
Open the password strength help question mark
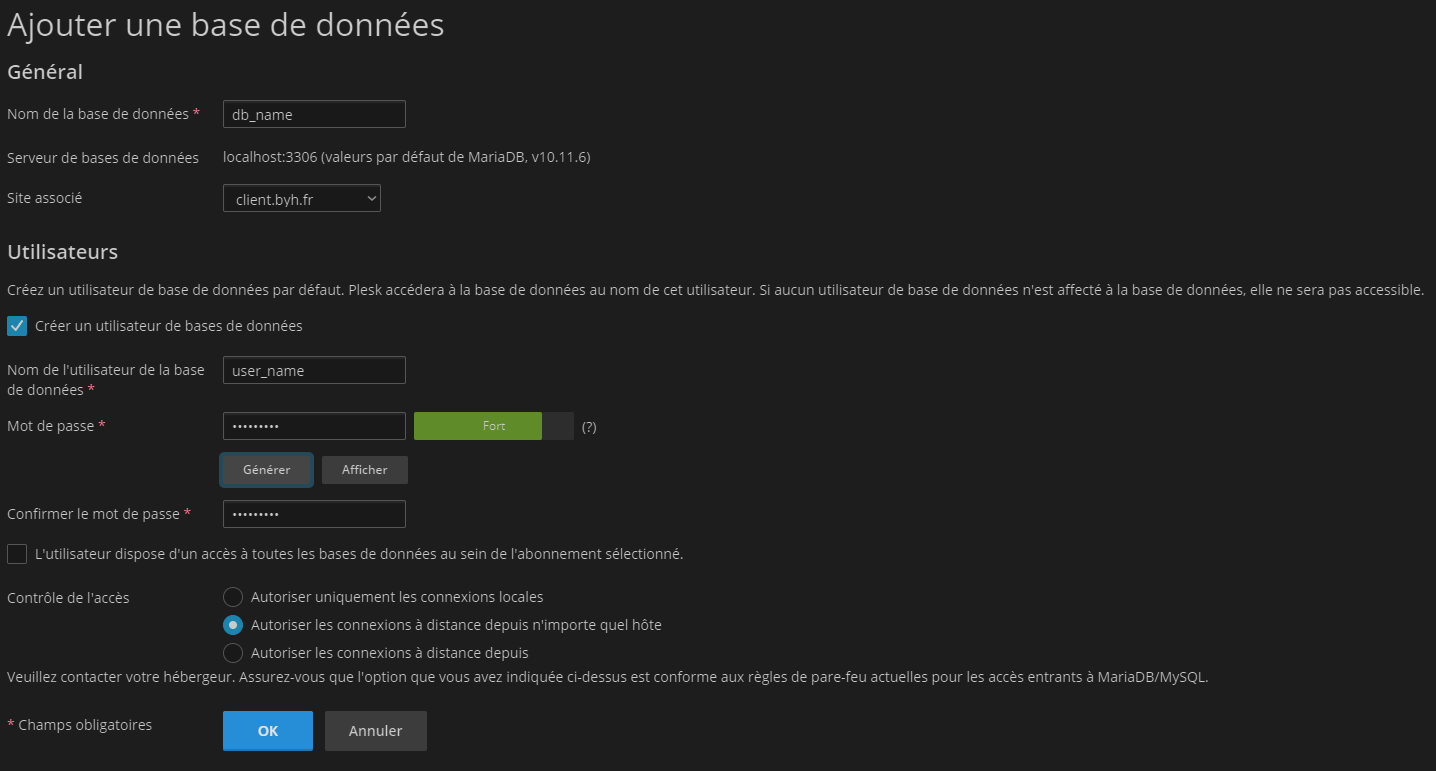coord(588,426)
